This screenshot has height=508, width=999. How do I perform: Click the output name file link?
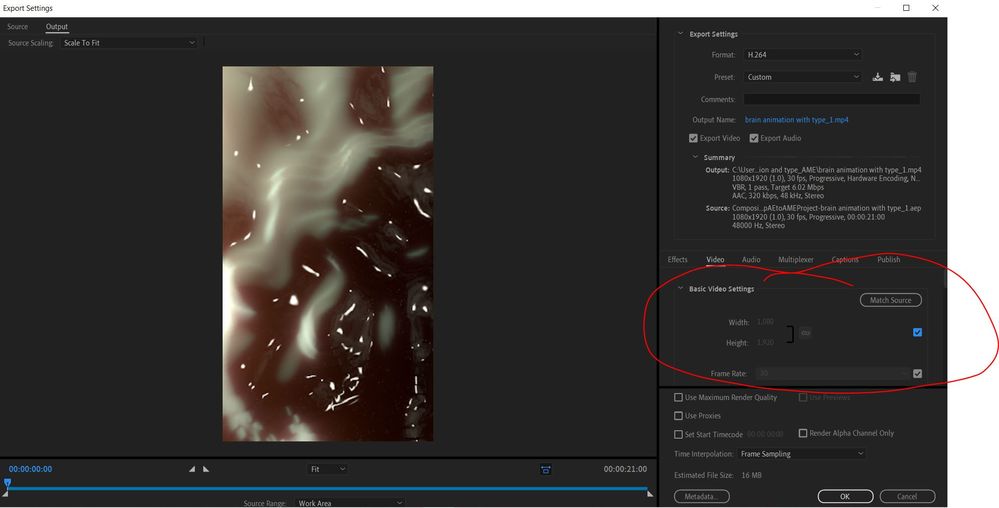coord(796,120)
